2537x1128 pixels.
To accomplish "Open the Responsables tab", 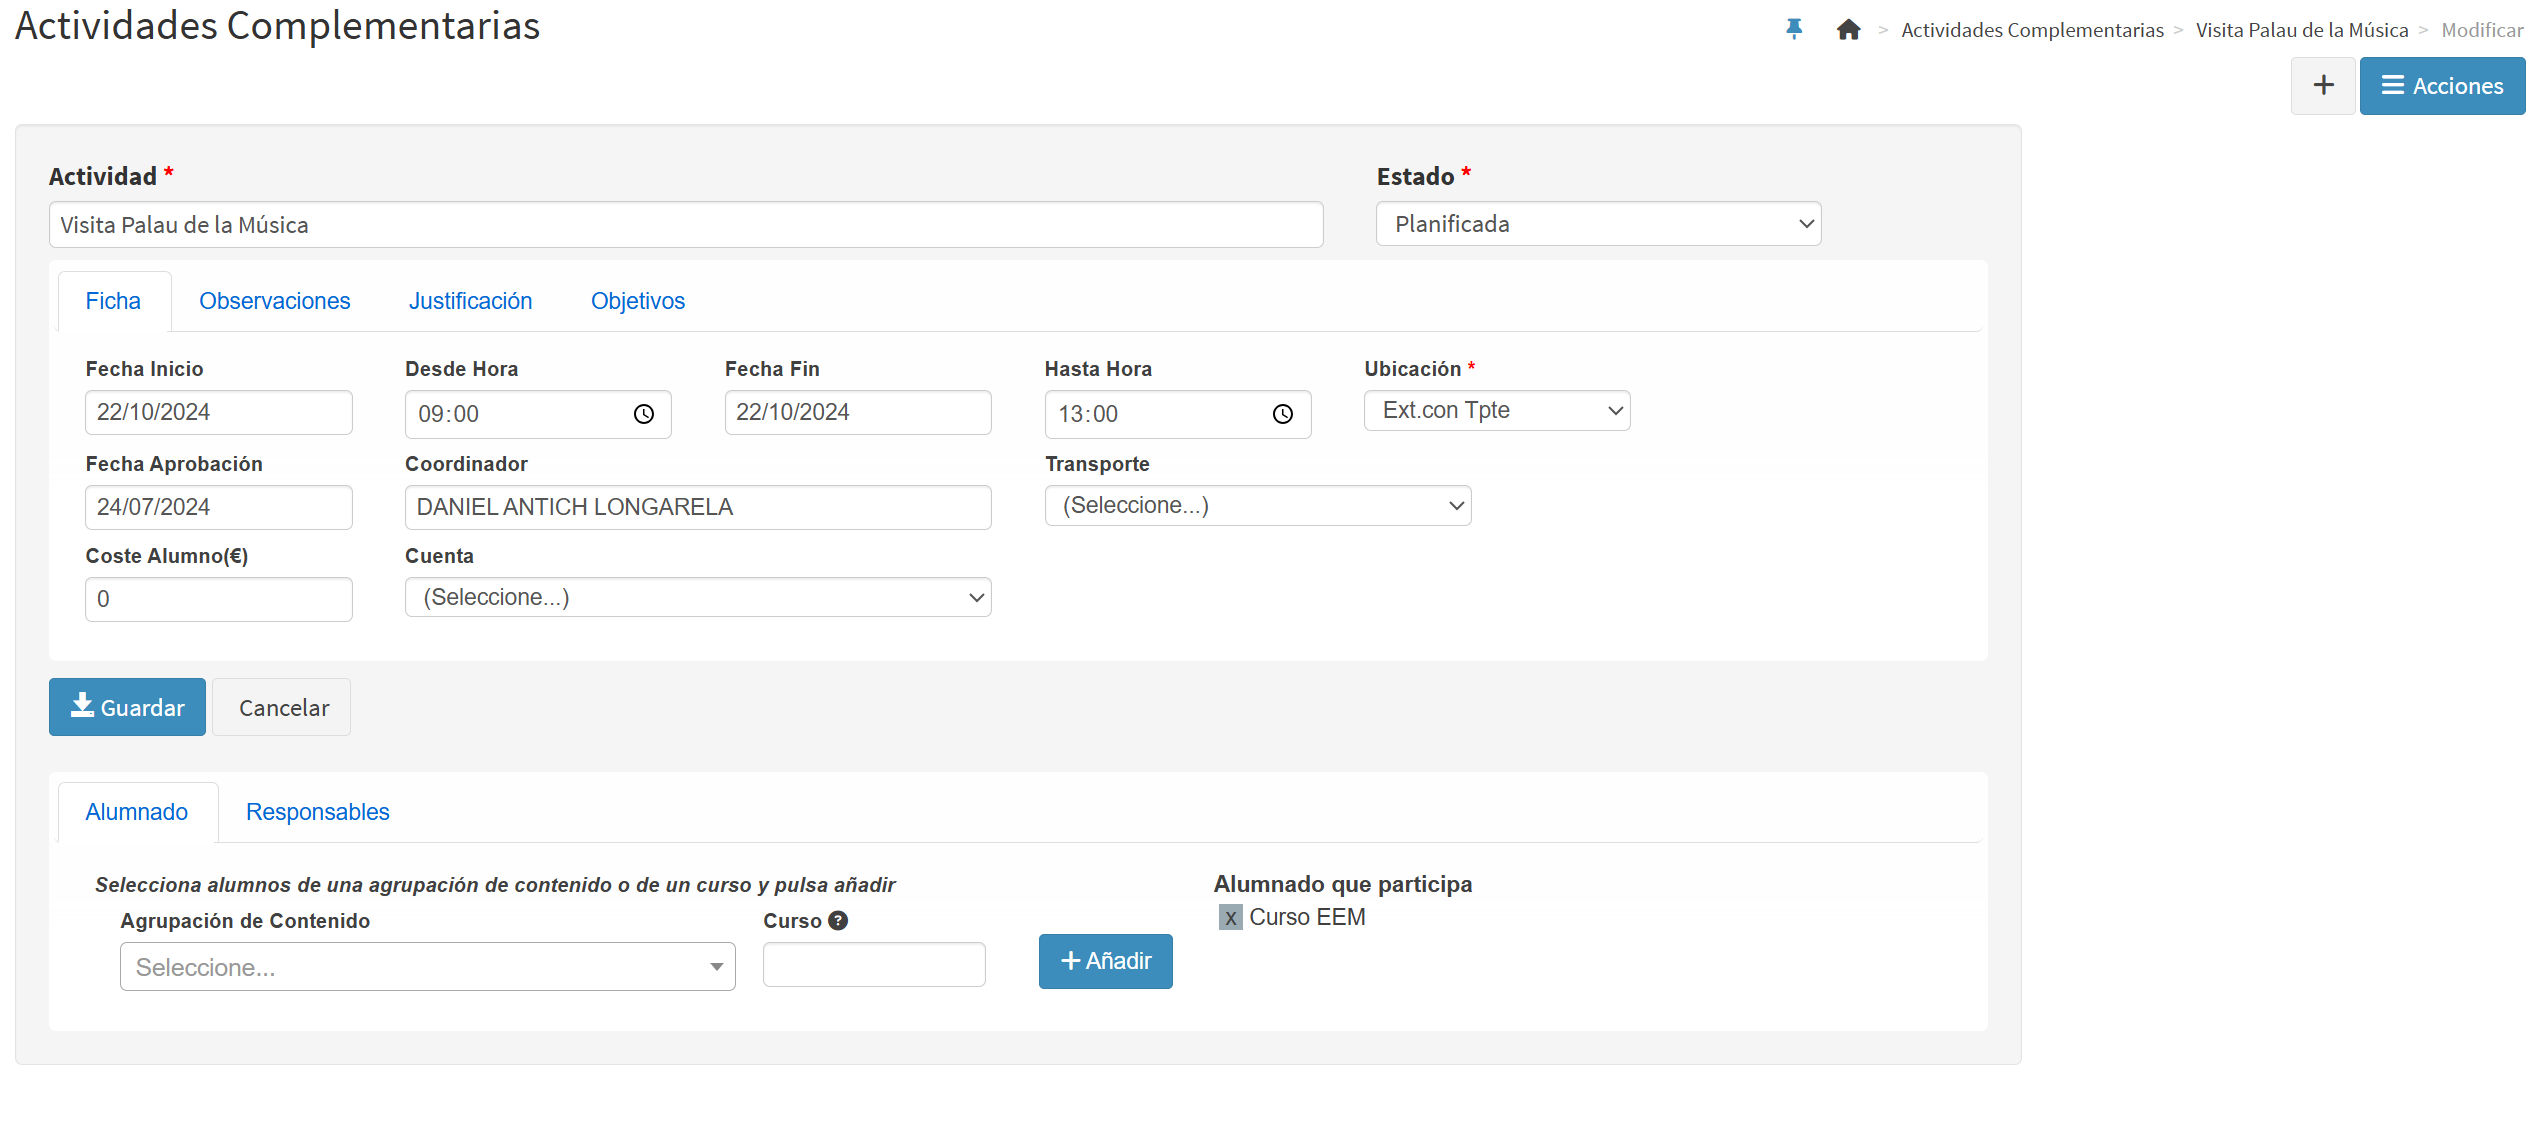I will 317,812.
